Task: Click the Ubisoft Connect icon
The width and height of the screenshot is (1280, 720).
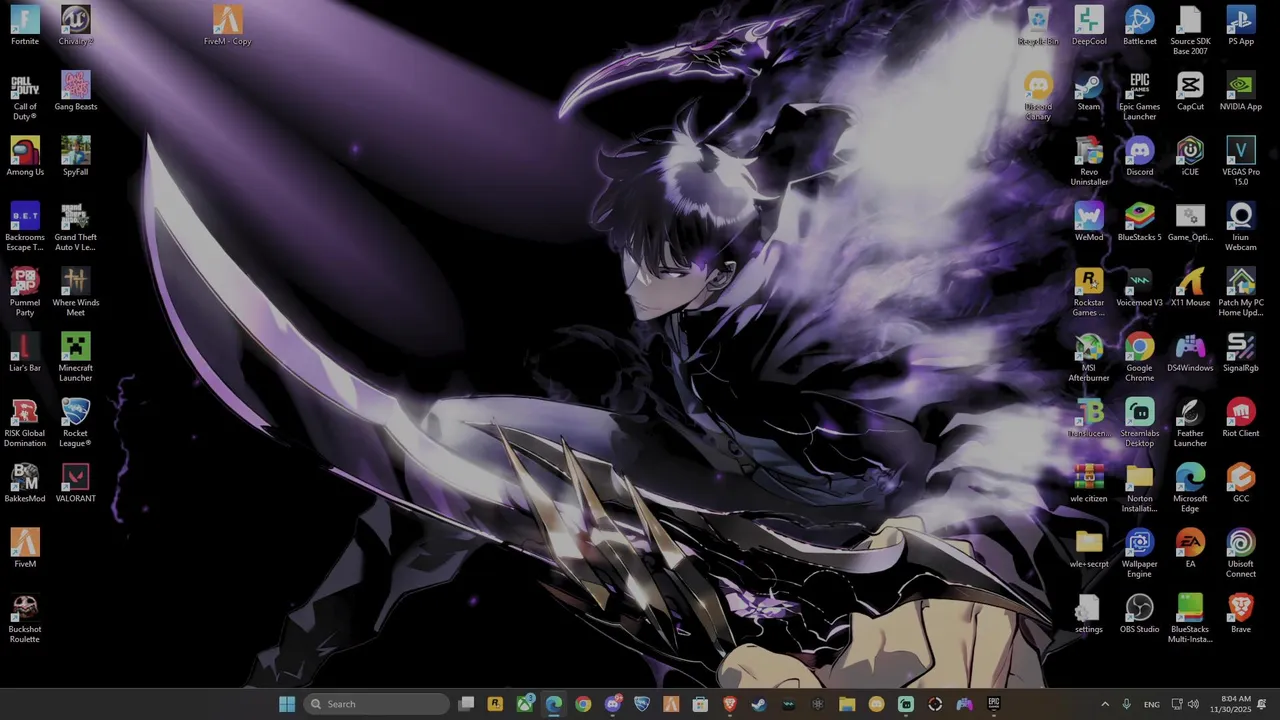Action: coord(1241,554)
